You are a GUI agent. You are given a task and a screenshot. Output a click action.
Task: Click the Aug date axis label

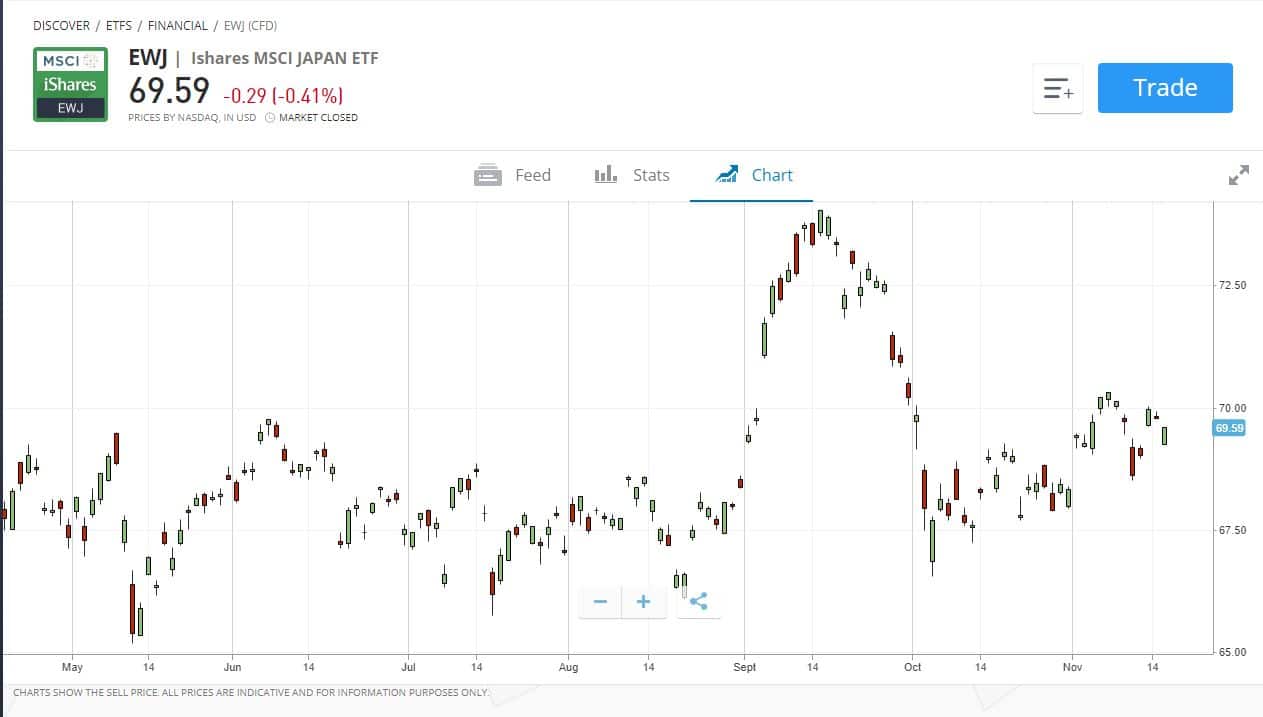568,667
